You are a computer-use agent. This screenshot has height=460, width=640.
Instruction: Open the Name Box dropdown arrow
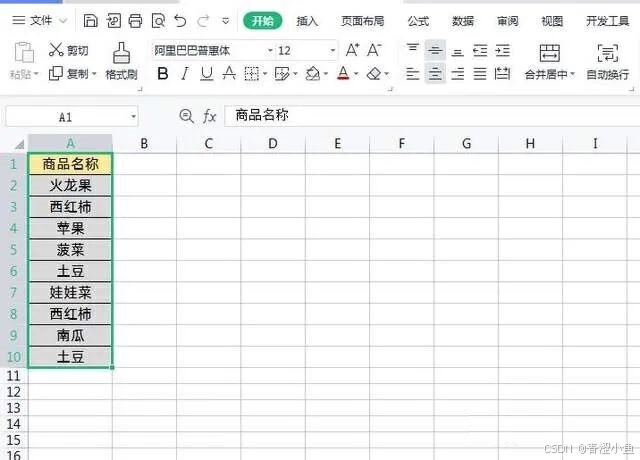click(133, 117)
